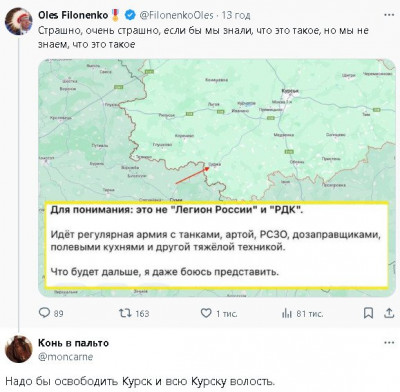Open the @FilonenkoOles handle link
Image resolution: width=400 pixels, height=392 pixels.
[x=176, y=15]
